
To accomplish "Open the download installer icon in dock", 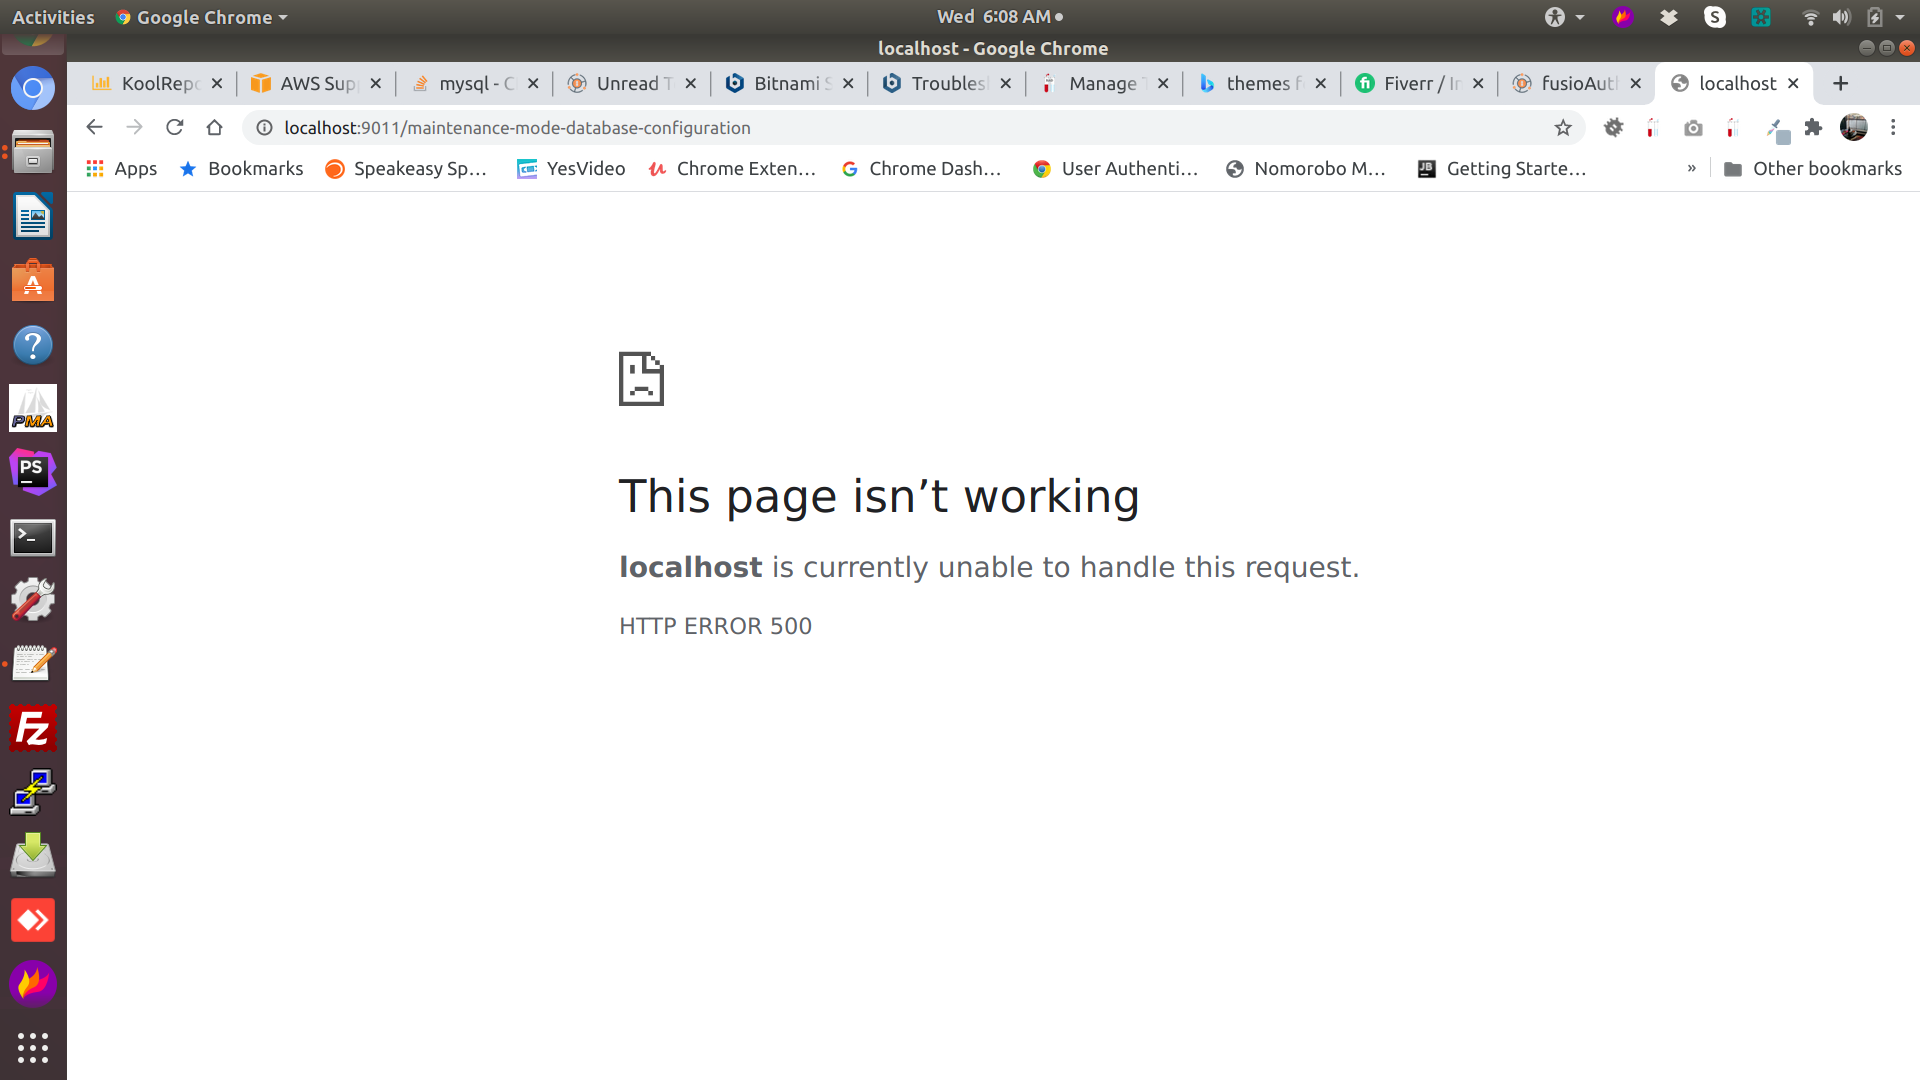I will coord(33,856).
